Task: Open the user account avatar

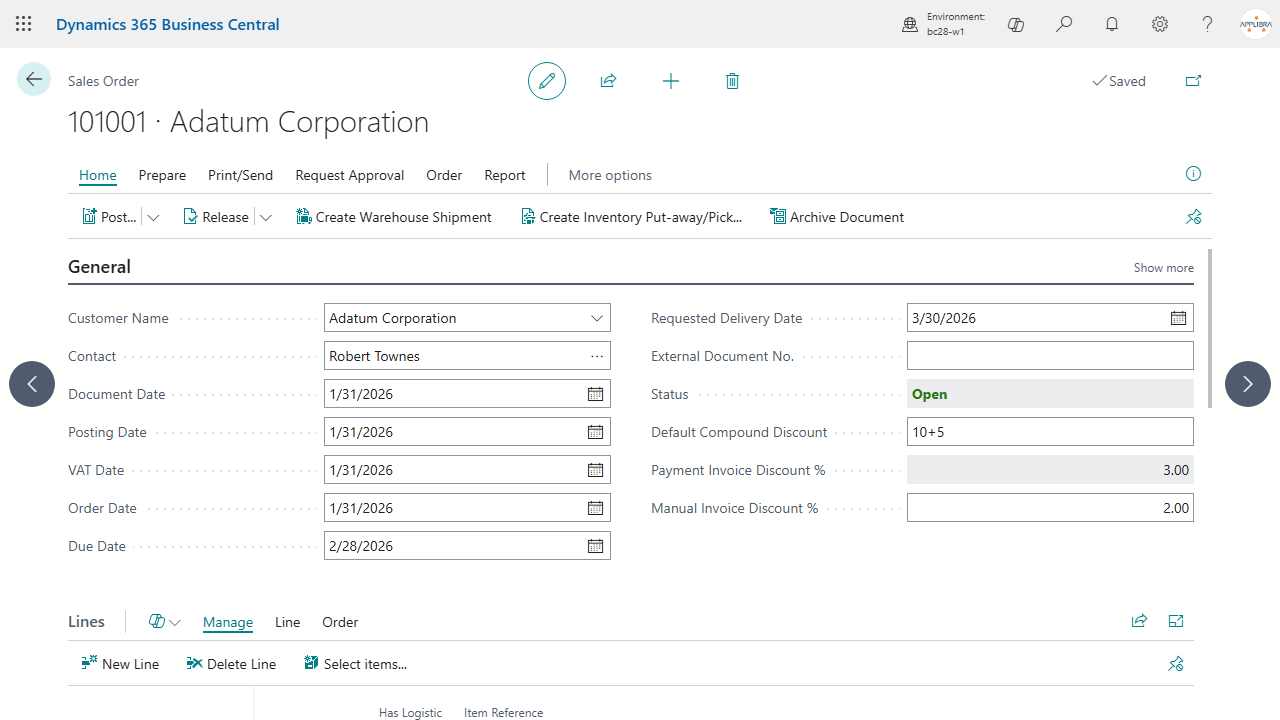Action: click(x=1256, y=24)
